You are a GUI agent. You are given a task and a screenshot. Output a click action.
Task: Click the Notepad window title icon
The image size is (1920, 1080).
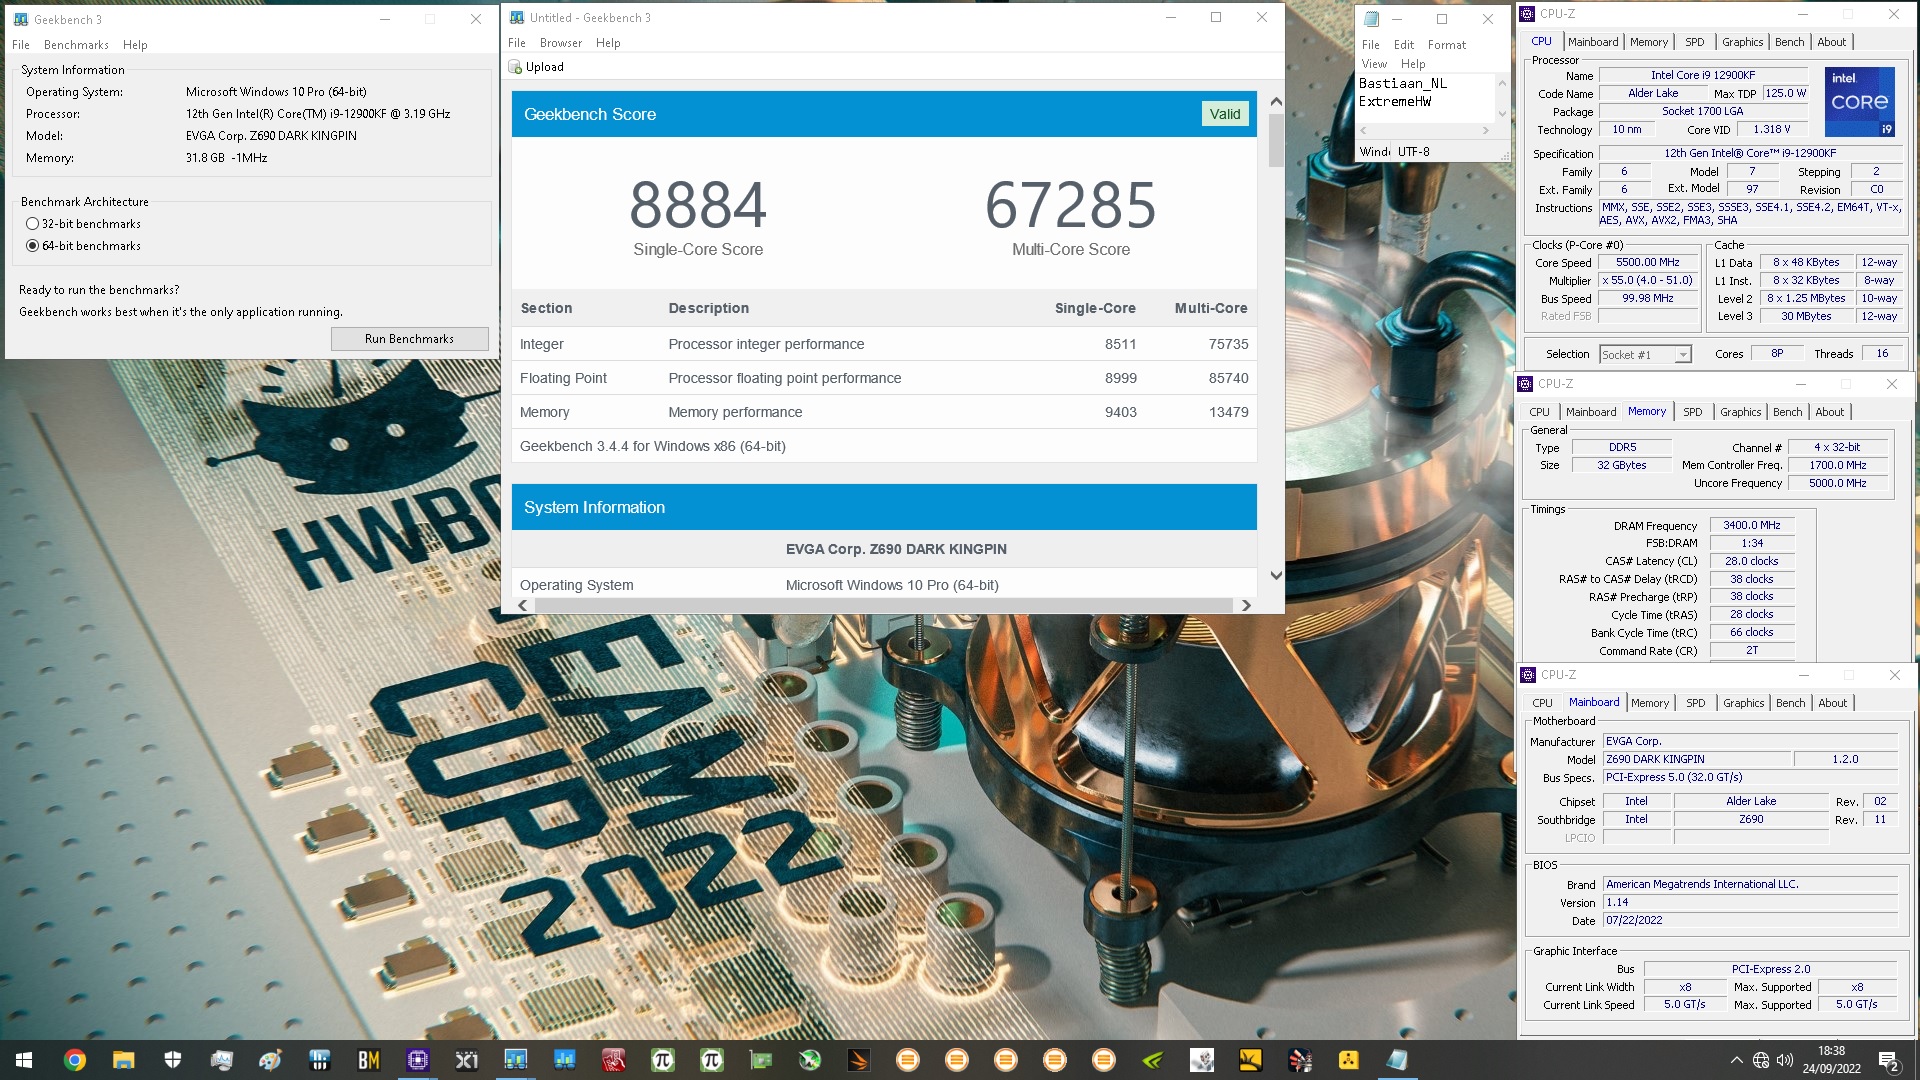[x=1372, y=19]
